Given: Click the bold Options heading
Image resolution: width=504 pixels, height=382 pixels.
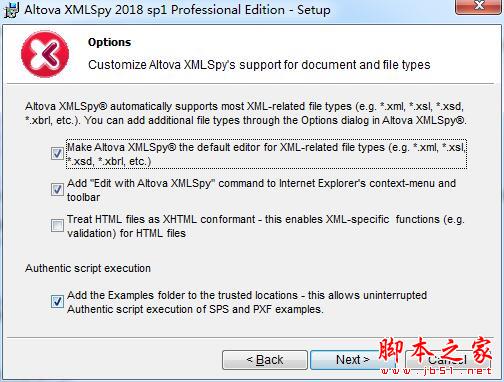Looking at the screenshot, I should point(109,42).
